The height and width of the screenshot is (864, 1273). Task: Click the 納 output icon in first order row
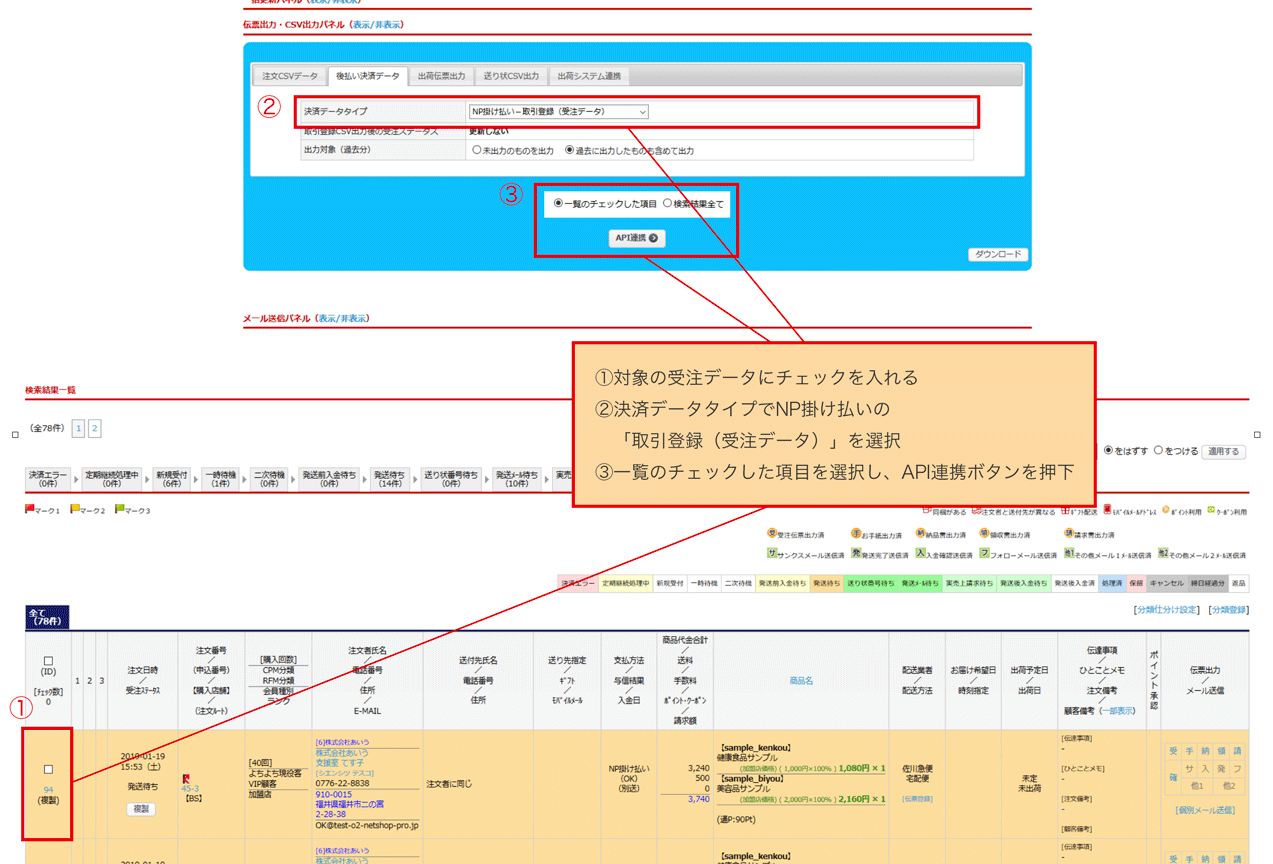[1205, 751]
